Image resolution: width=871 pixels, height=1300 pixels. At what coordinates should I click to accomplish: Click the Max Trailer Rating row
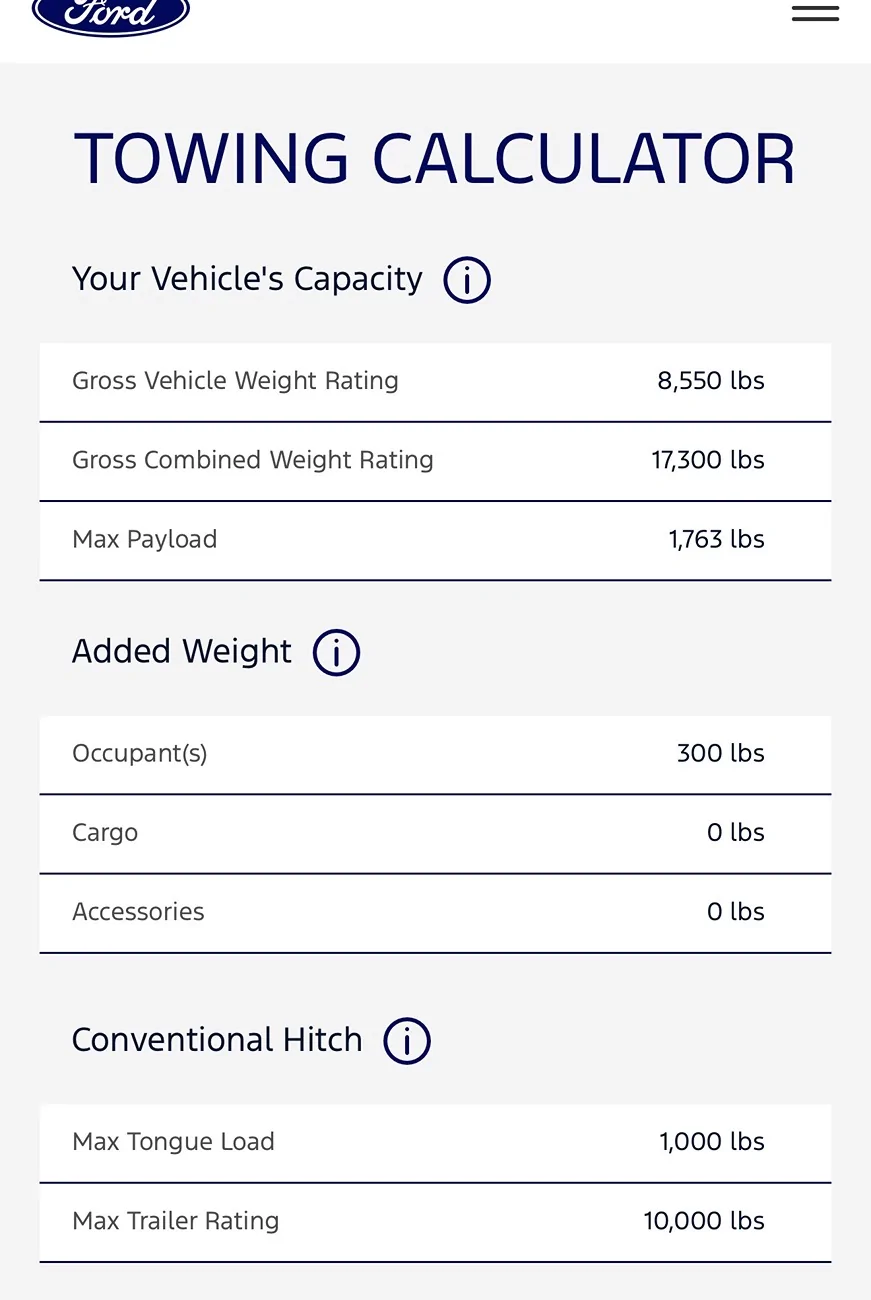coord(435,1221)
